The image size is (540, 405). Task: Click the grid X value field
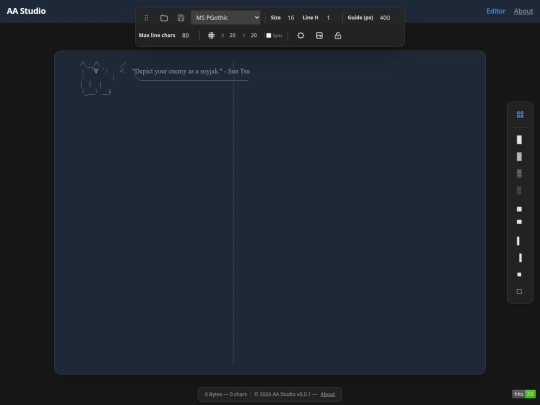click(233, 35)
